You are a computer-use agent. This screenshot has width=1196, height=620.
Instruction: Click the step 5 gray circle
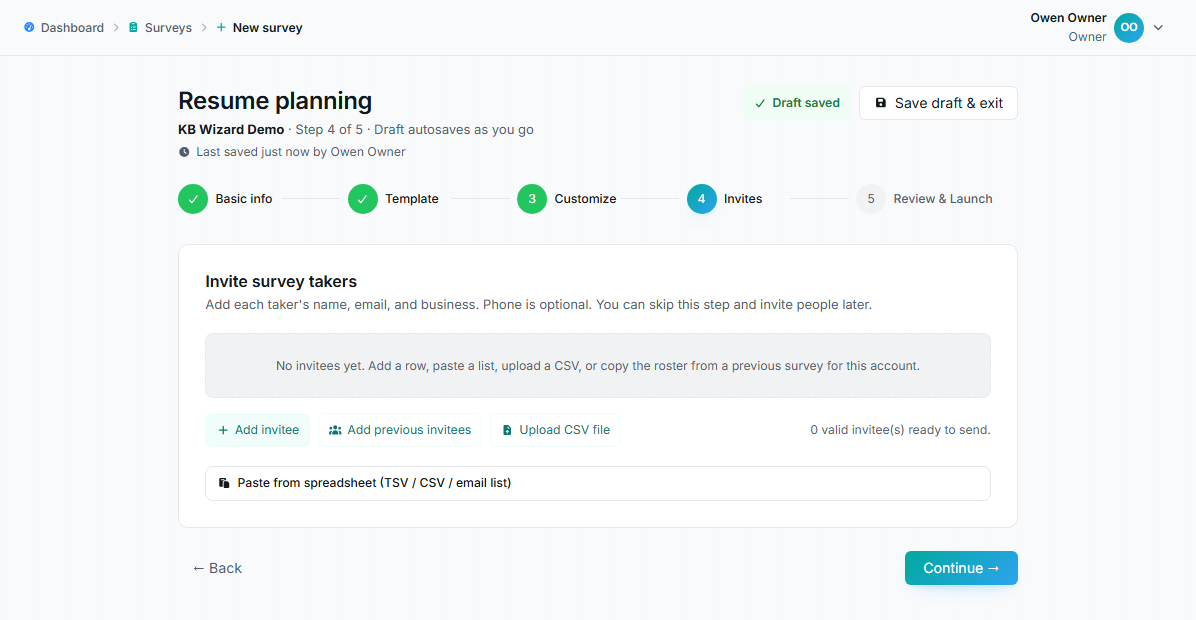coord(870,199)
